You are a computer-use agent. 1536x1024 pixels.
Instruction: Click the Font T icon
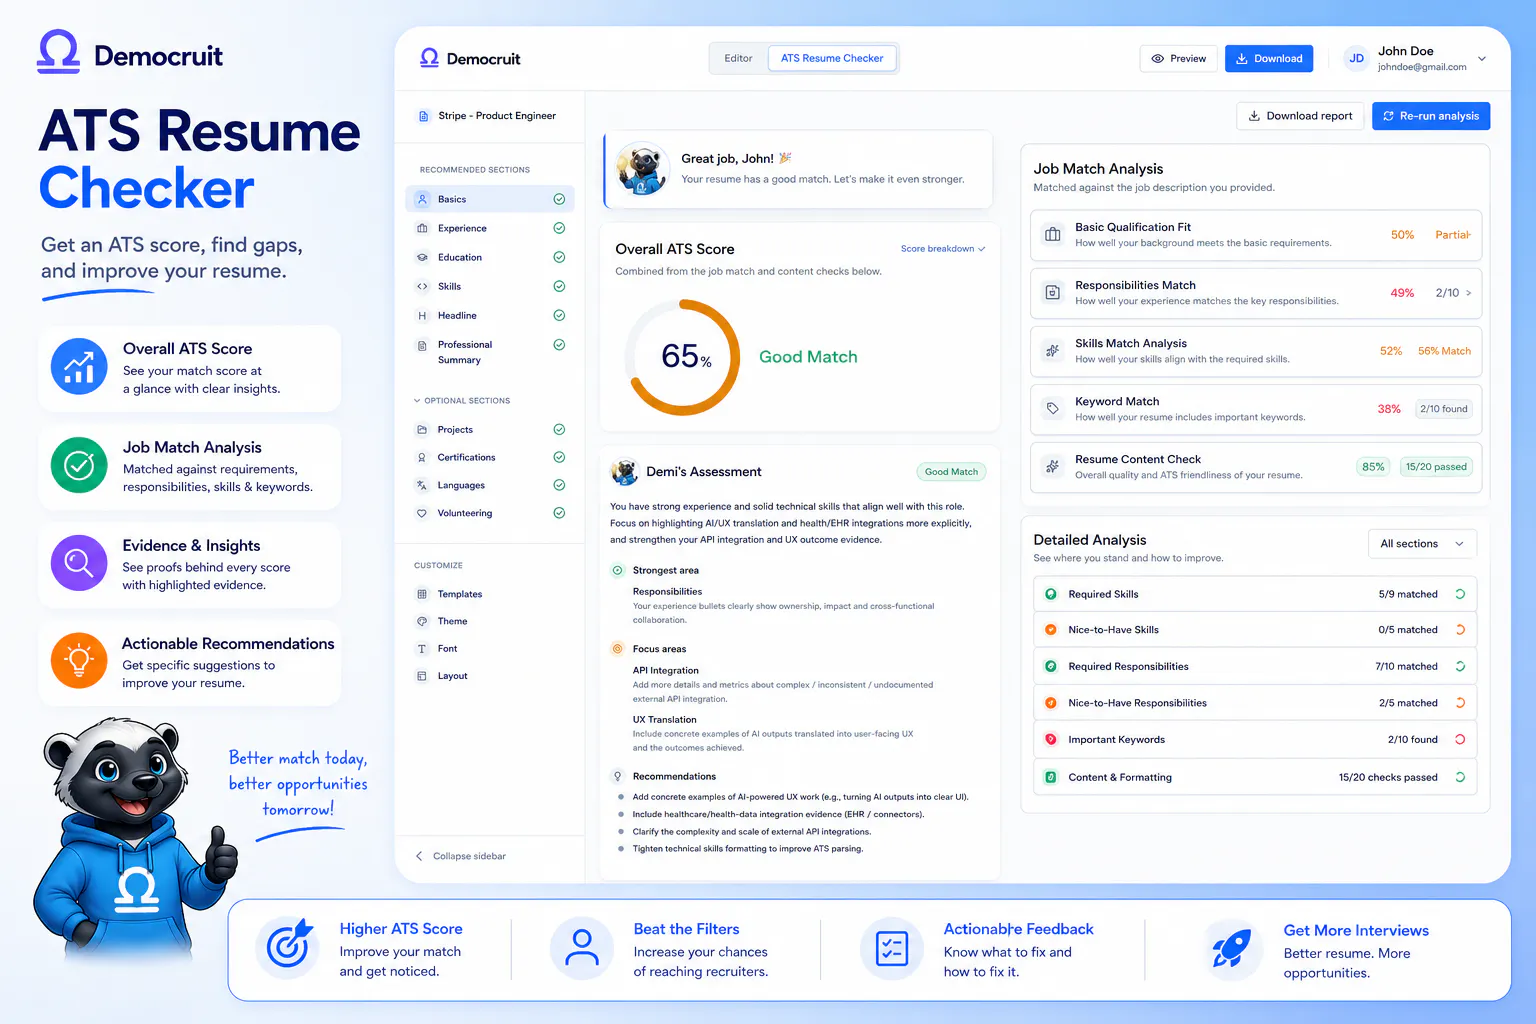click(422, 649)
